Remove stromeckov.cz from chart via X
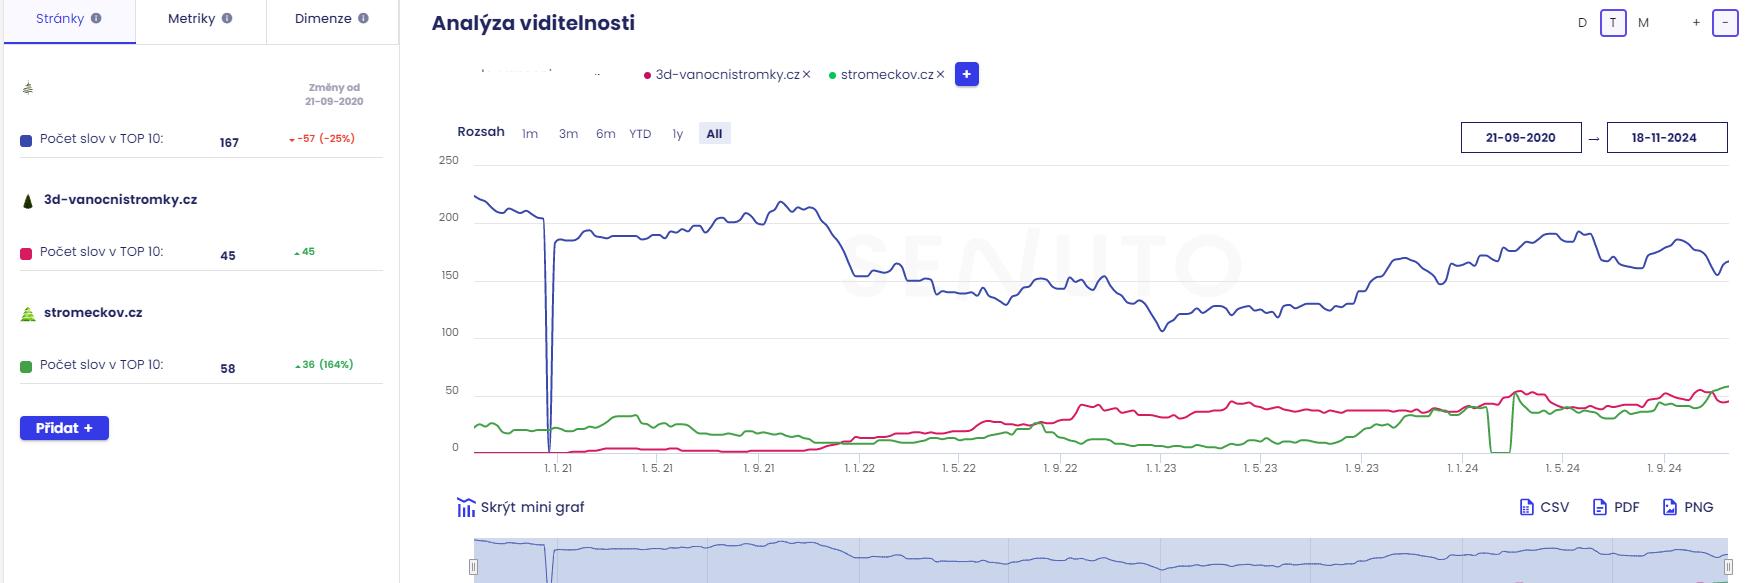 pyautogui.click(x=940, y=75)
